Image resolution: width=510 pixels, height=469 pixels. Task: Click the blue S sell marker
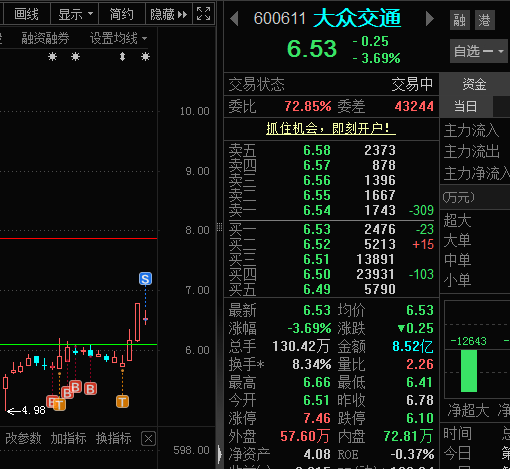(145, 279)
